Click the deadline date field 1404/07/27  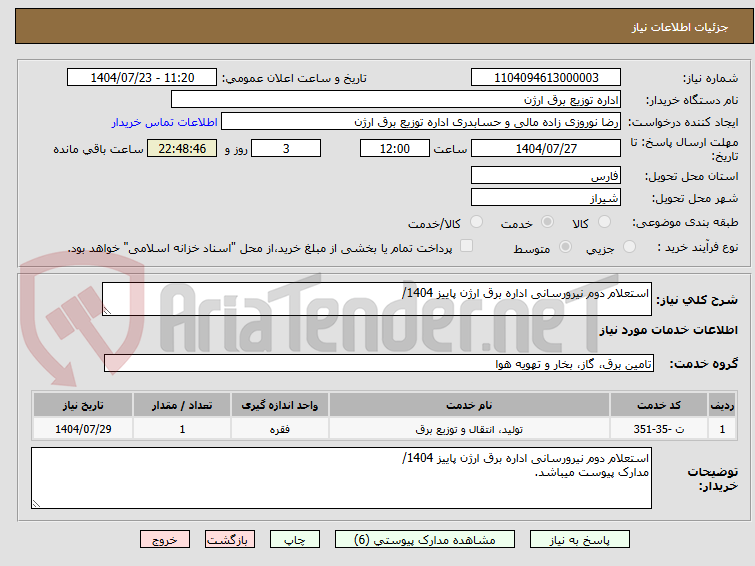(x=546, y=148)
